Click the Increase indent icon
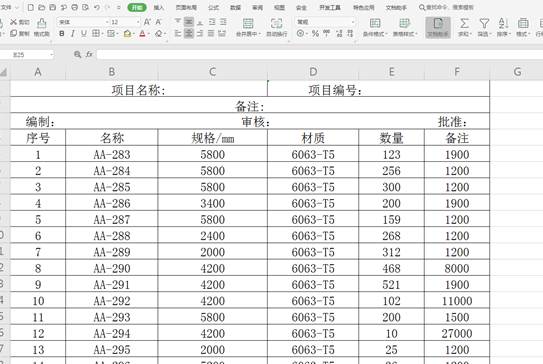Viewport: 543px width, 364px height. (x=223, y=22)
